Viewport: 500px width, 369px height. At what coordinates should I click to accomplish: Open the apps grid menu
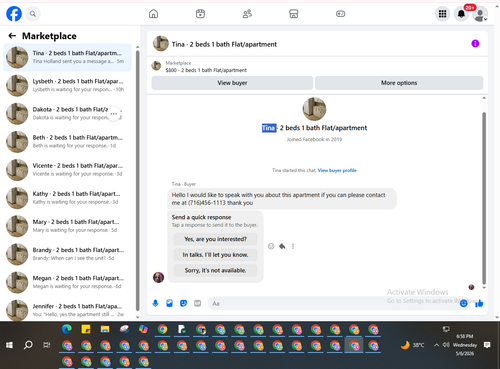(x=442, y=14)
